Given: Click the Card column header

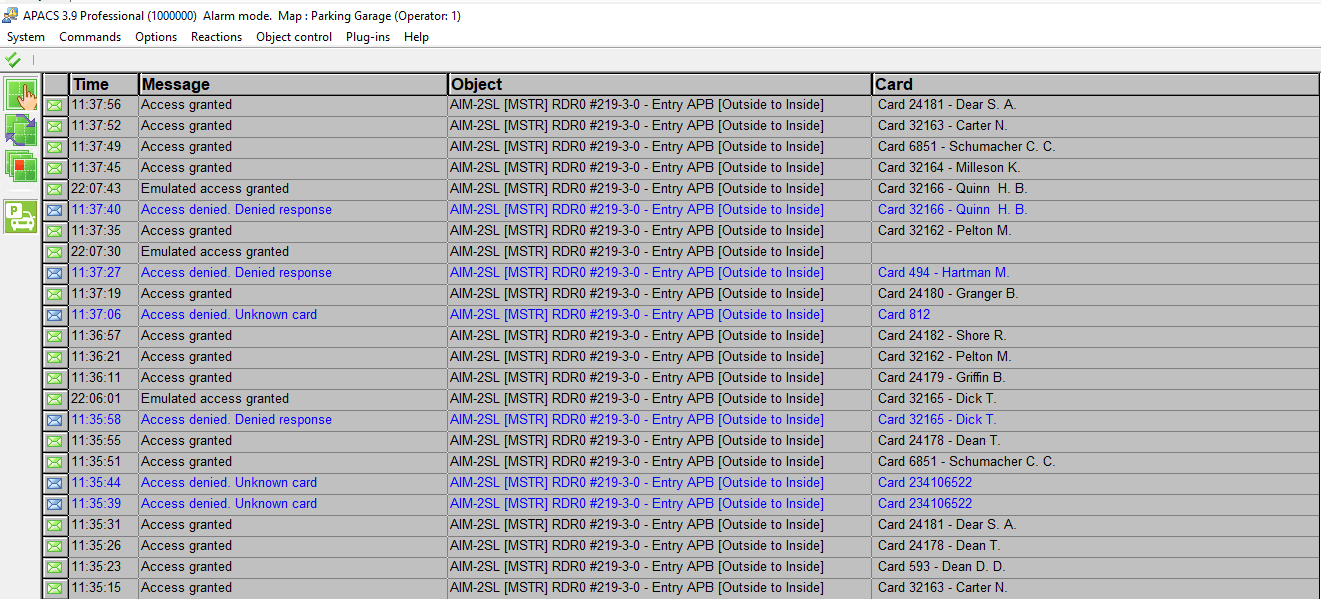Looking at the screenshot, I should (x=894, y=85).
